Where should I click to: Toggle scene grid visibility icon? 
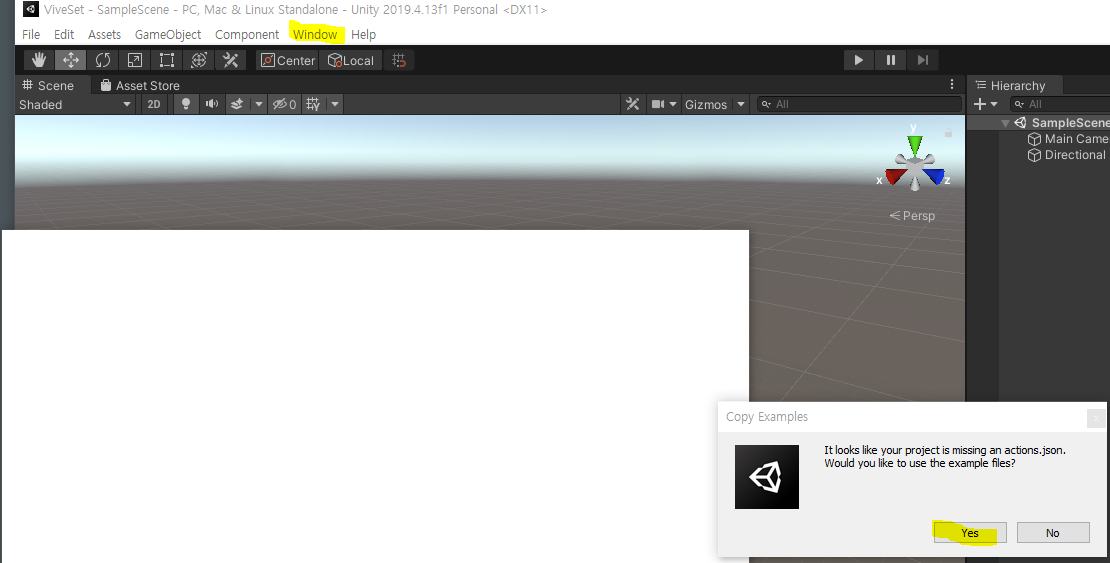(x=313, y=104)
